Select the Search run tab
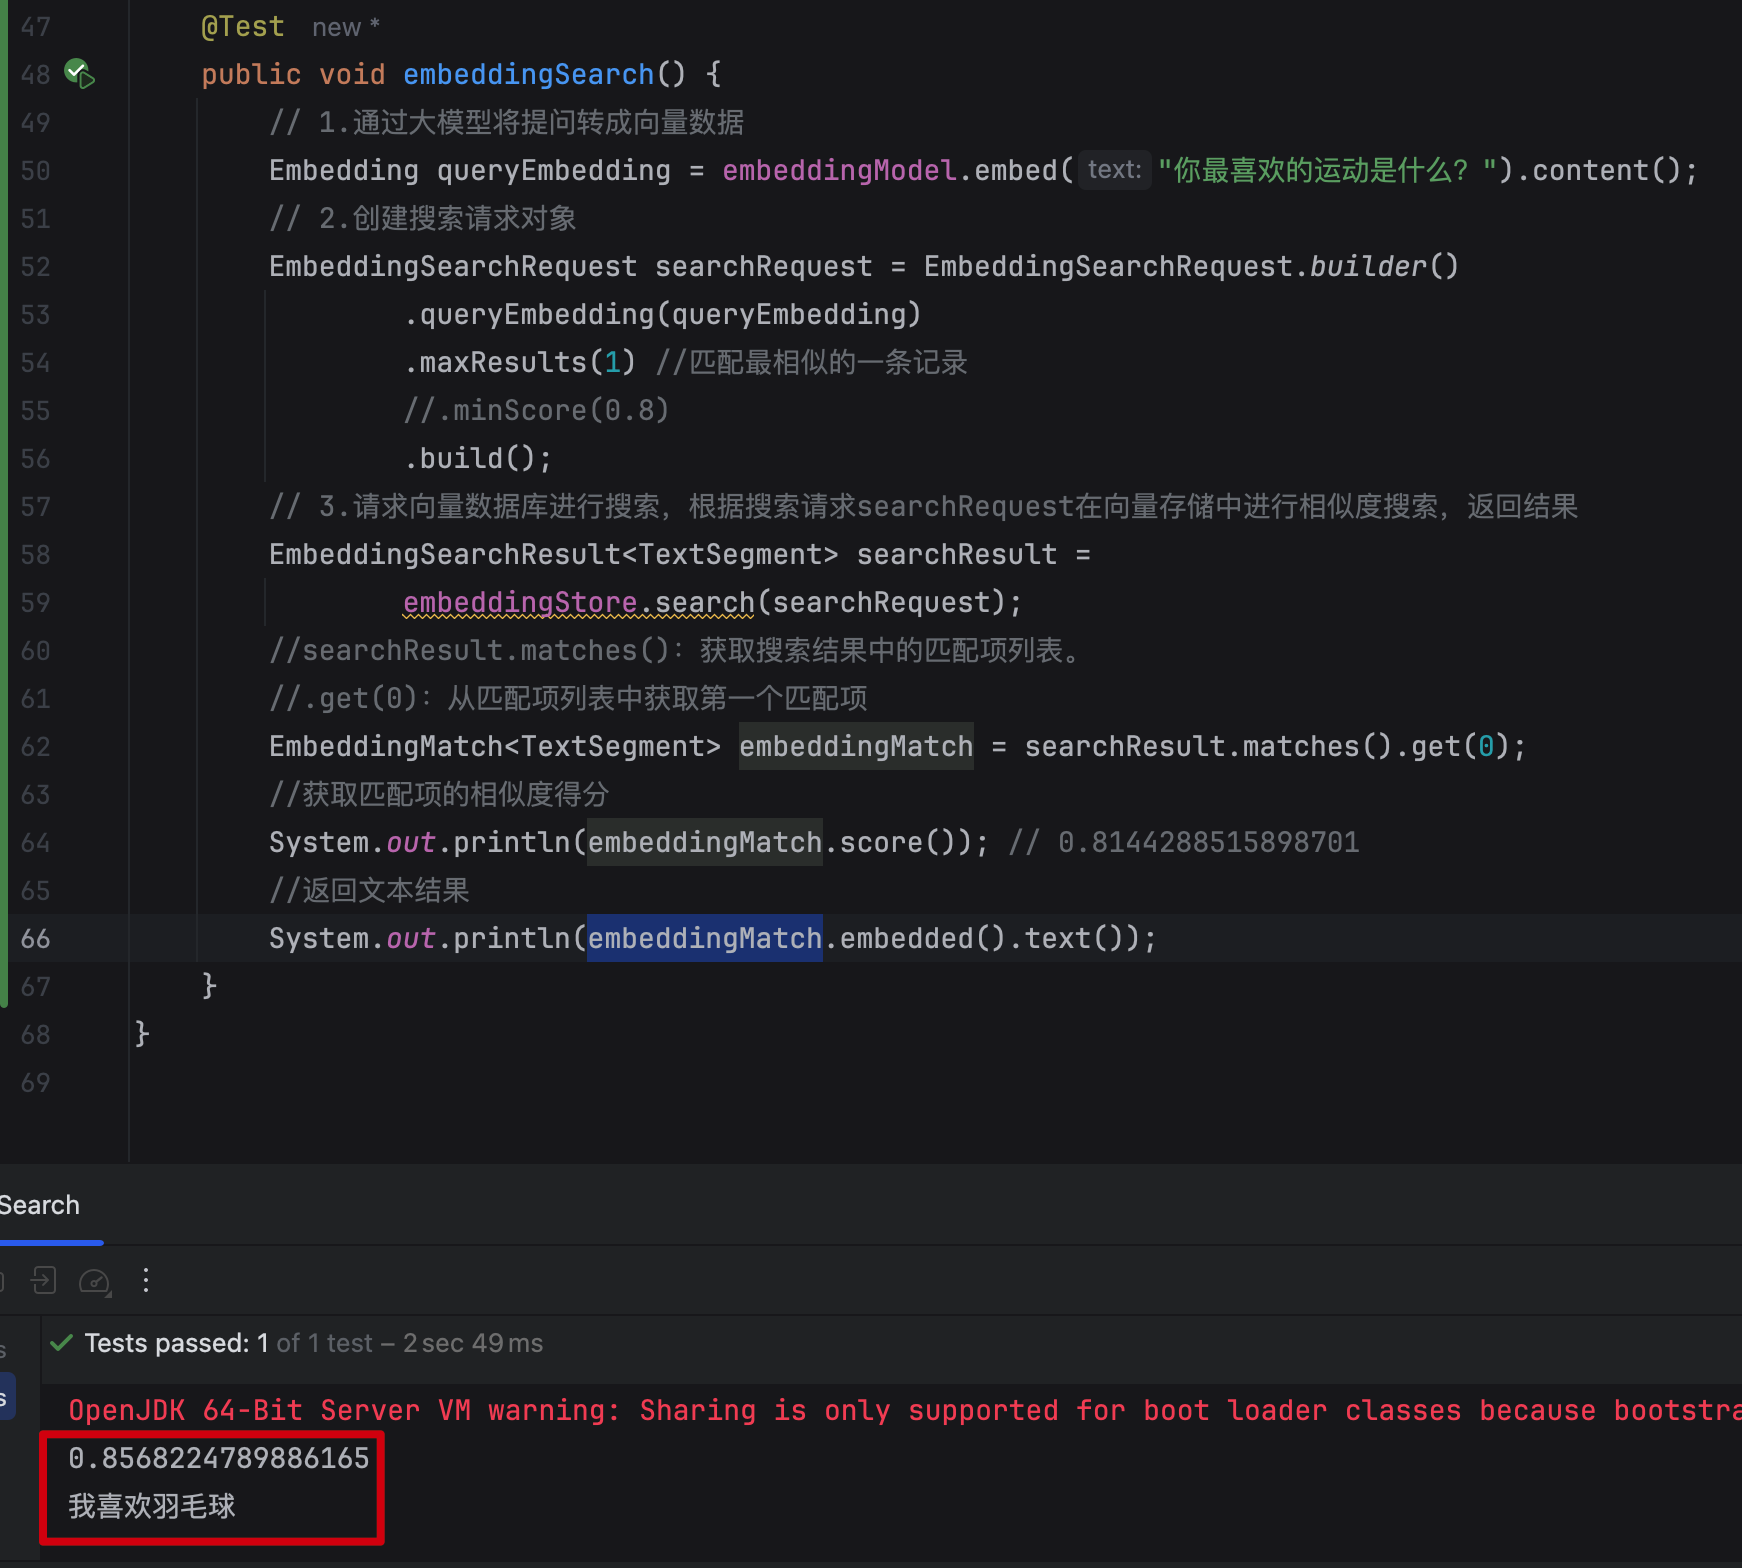Viewport: 1742px width, 1568px height. pyautogui.click(x=39, y=1205)
